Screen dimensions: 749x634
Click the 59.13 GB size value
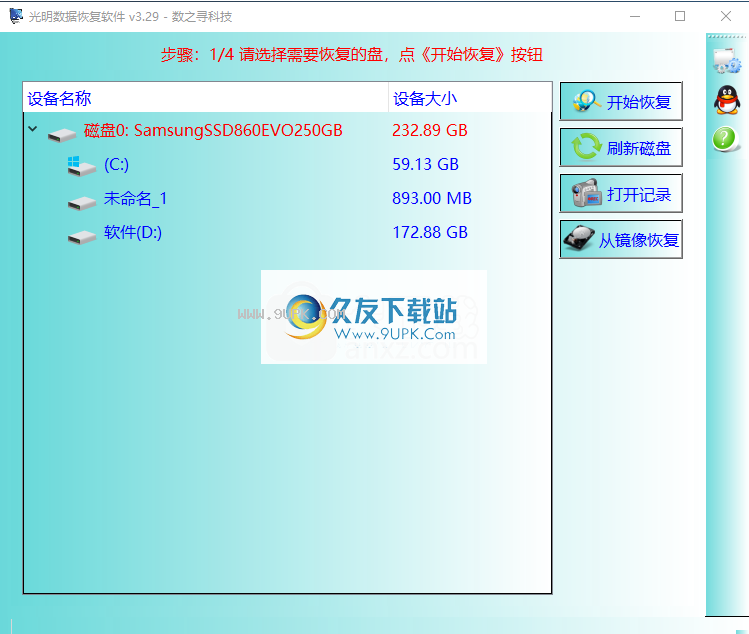tap(425, 164)
